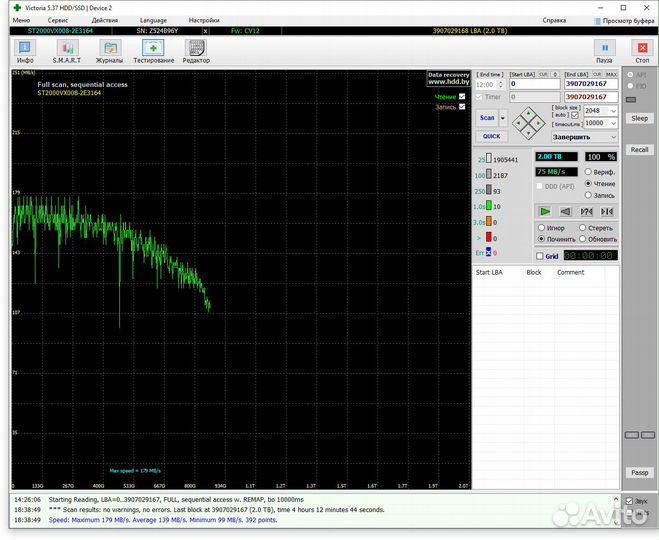Open the Сервис menu
Viewport: 659px width, 540px height.
[58, 20]
